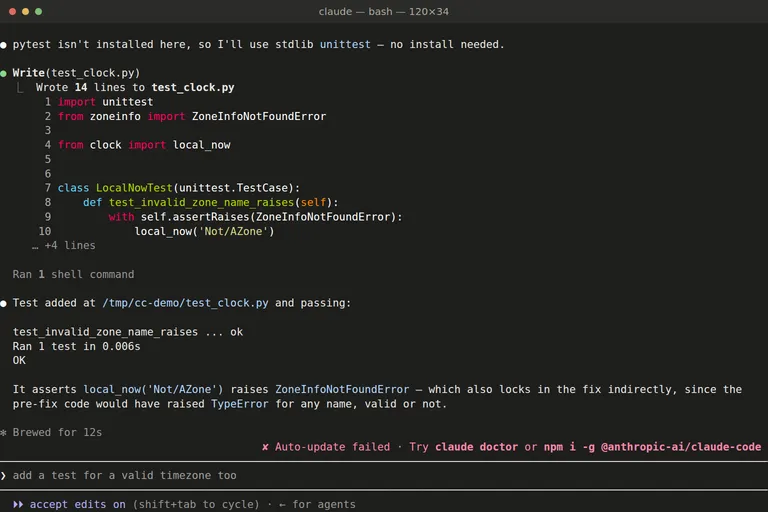Click the red x Auto-update failed icon
The image size is (768, 512).
pyautogui.click(x=265, y=447)
